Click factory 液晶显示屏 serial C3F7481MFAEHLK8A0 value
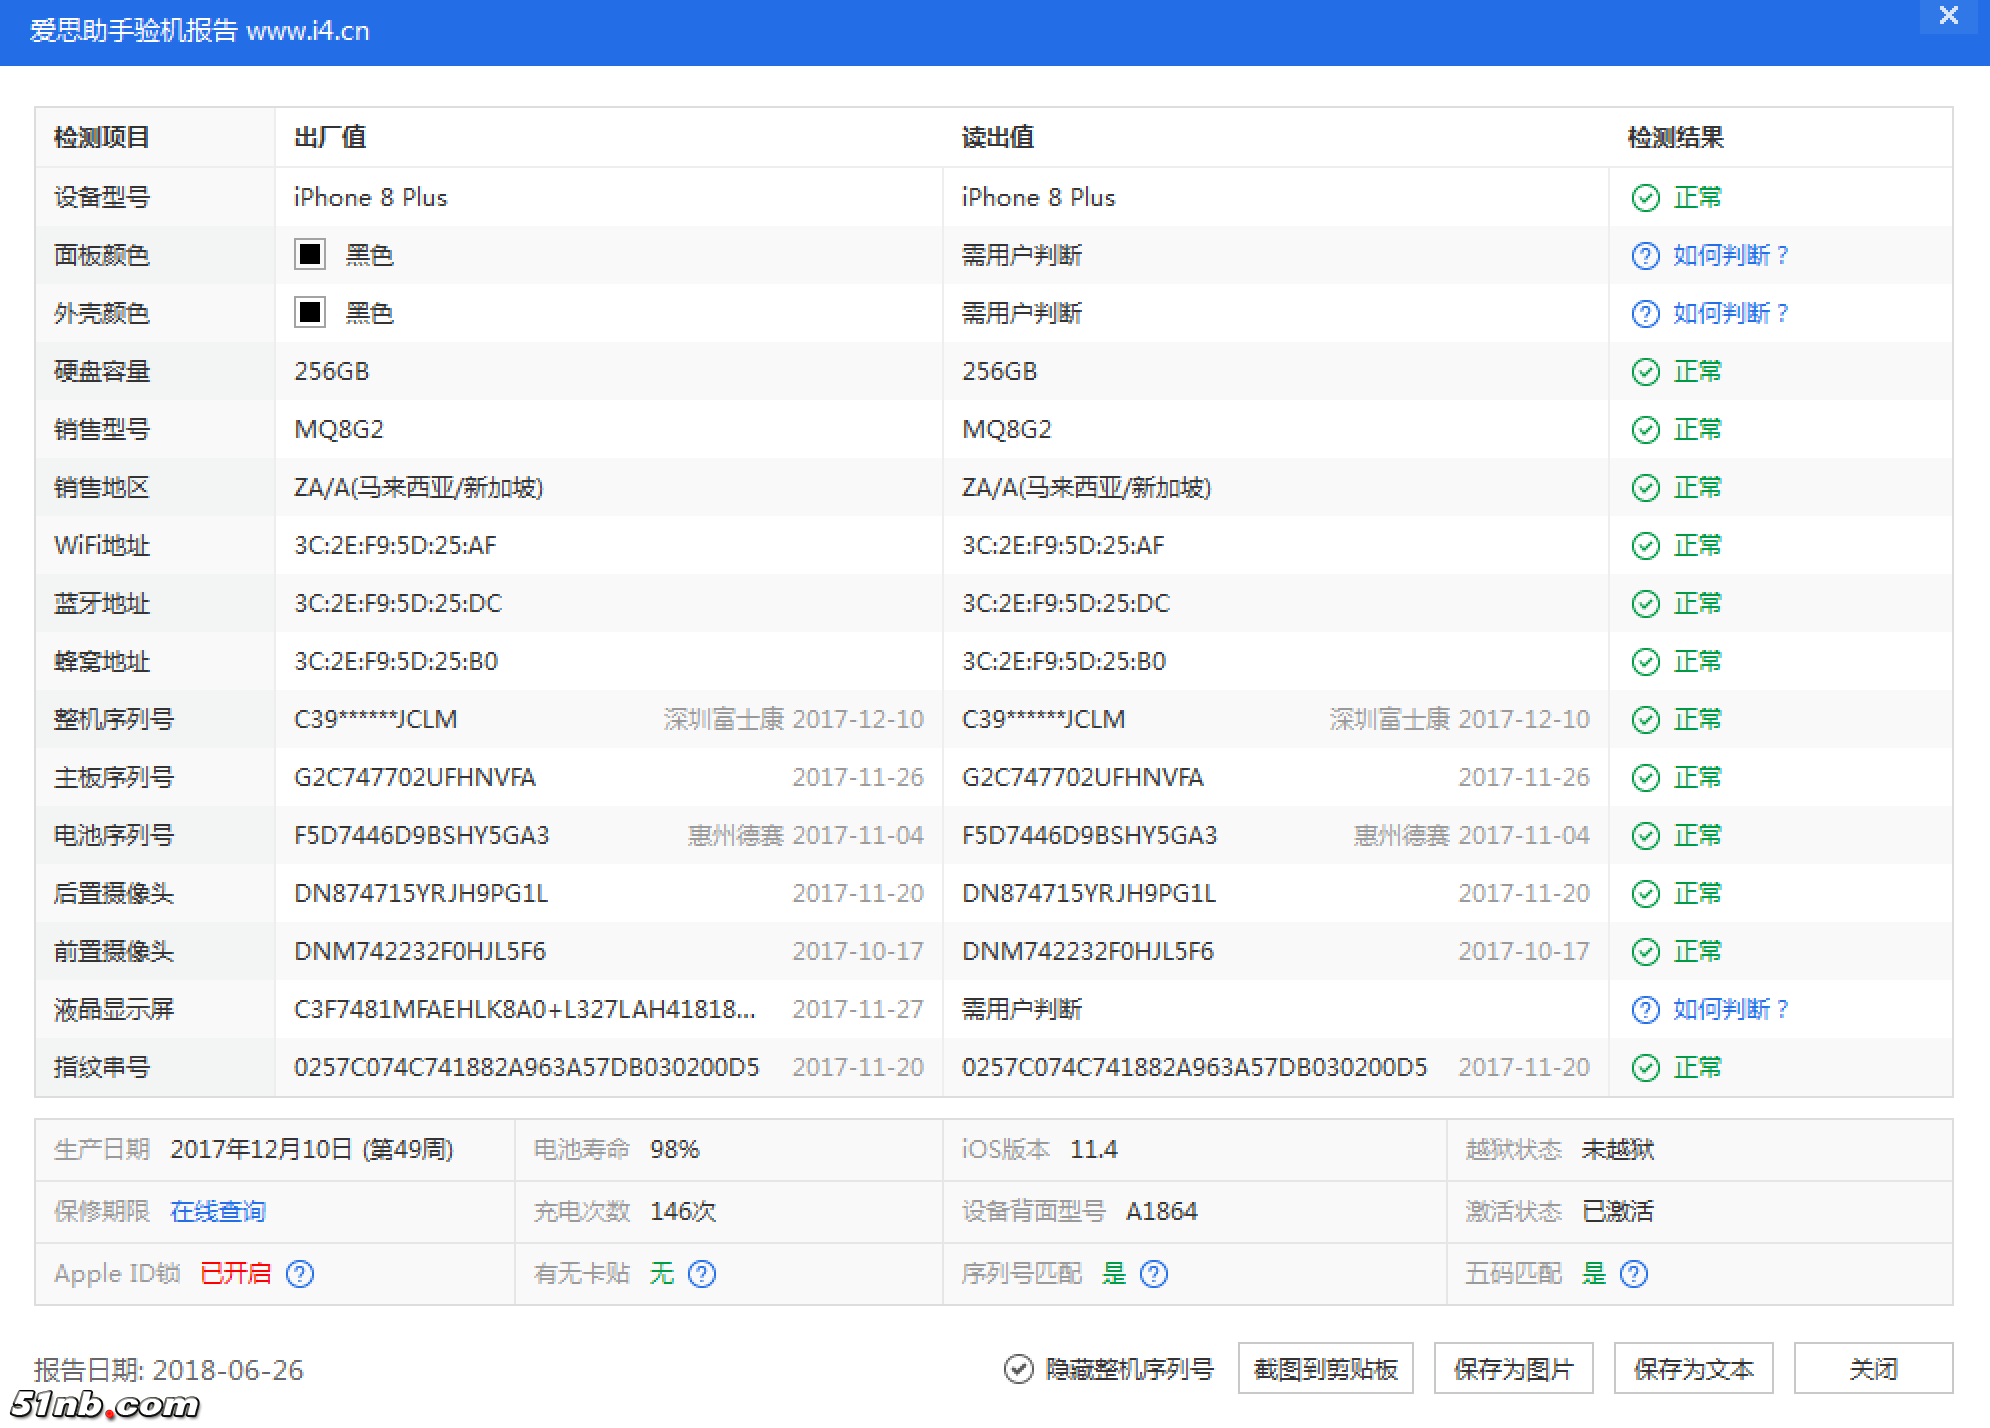The width and height of the screenshot is (1990, 1428). [x=525, y=1010]
